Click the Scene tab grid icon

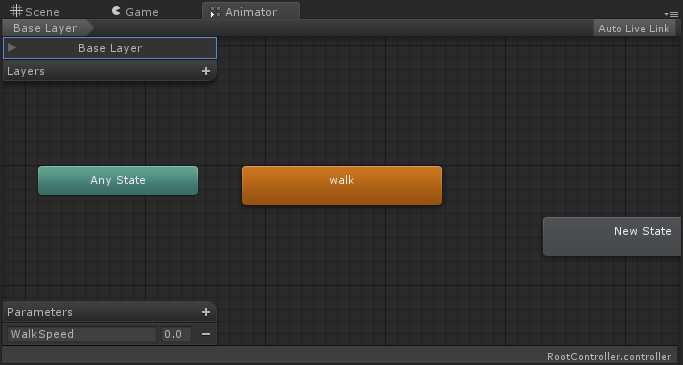(x=16, y=10)
